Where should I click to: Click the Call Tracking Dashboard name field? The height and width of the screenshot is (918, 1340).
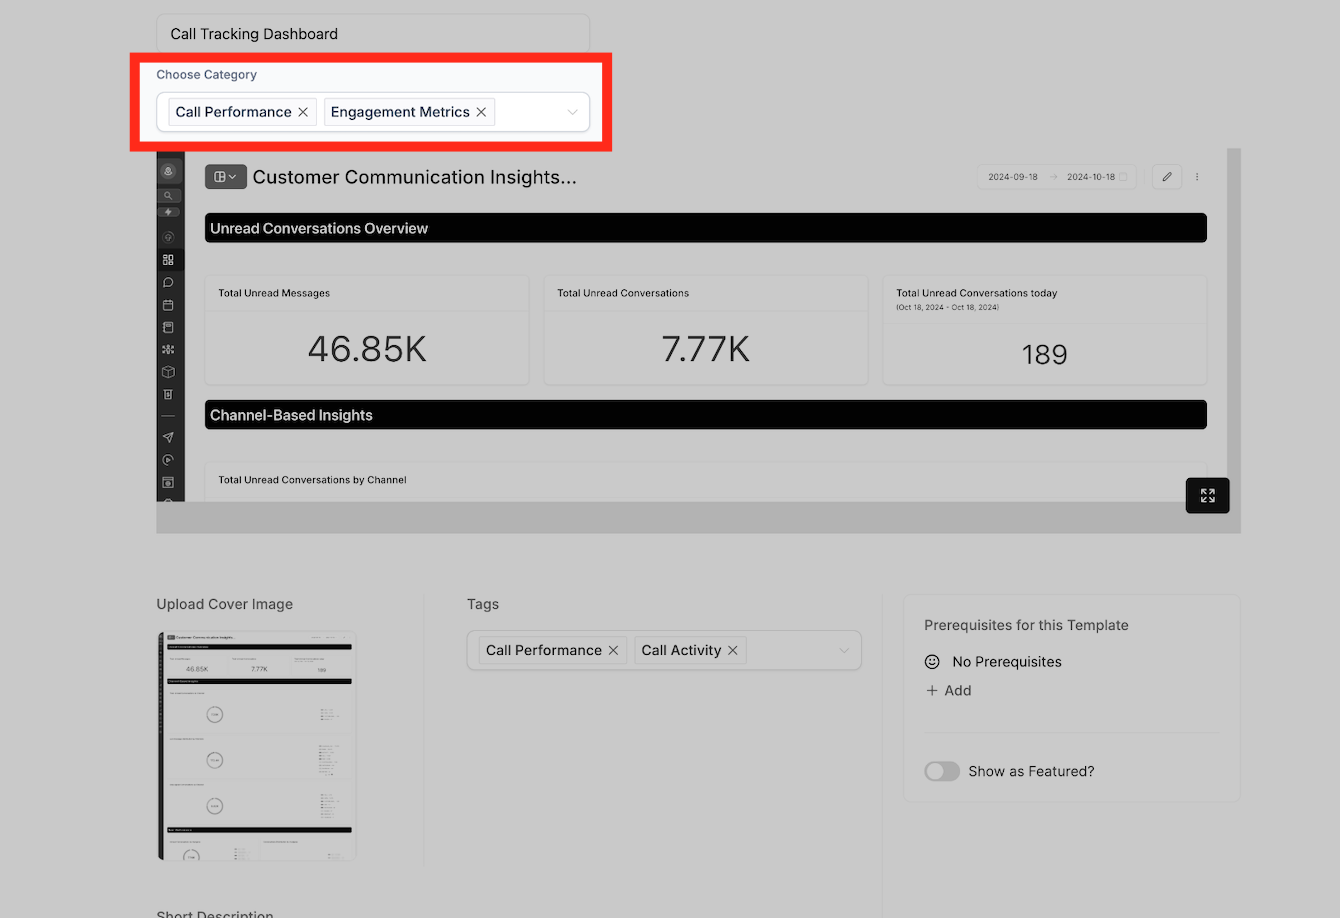[373, 34]
